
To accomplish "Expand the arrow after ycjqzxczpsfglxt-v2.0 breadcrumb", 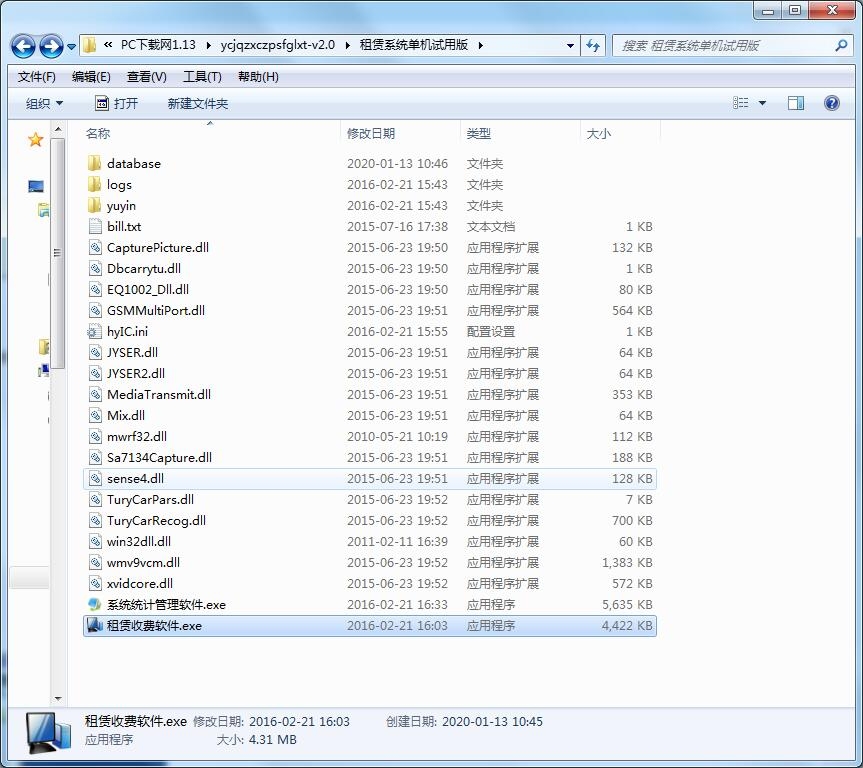I will 348,46.
